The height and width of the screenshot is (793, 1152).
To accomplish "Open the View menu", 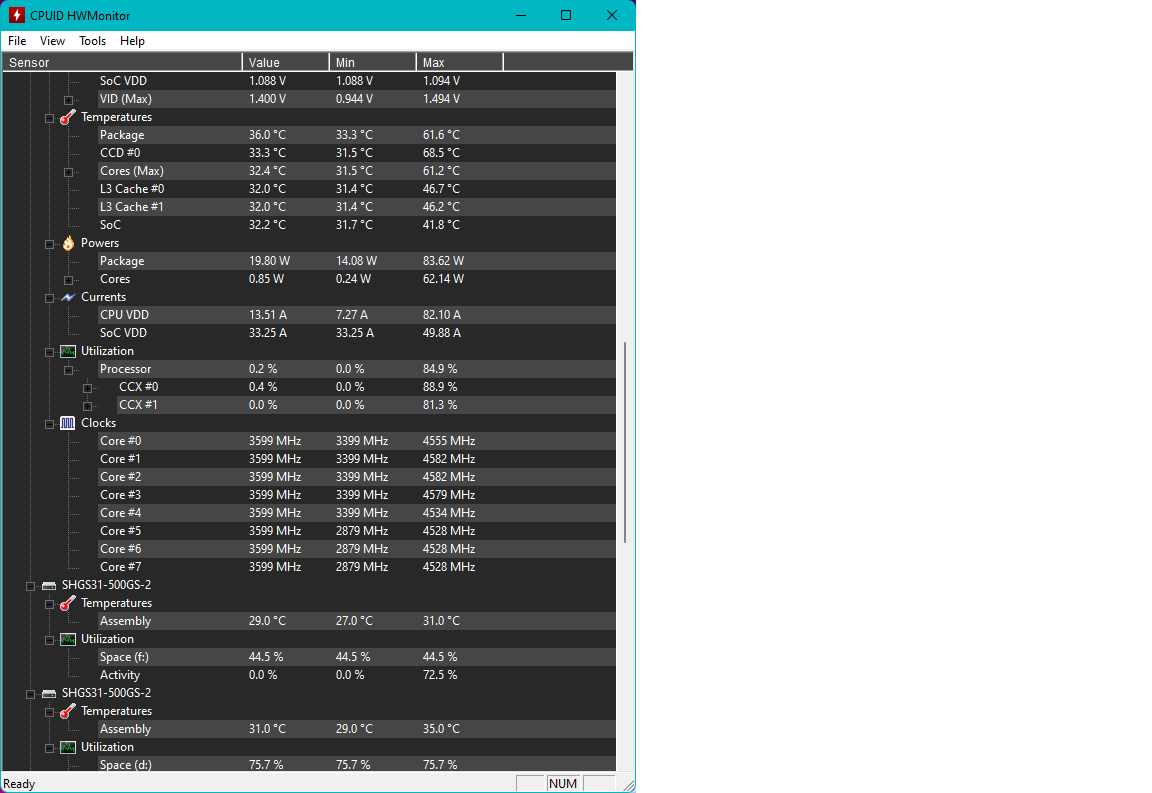I will [x=52, y=41].
